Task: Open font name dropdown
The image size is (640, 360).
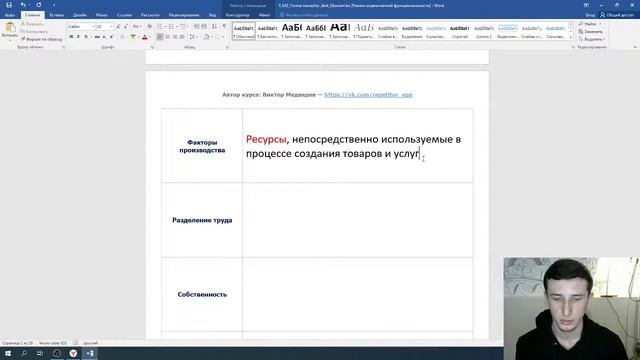Action: [x=93, y=27]
